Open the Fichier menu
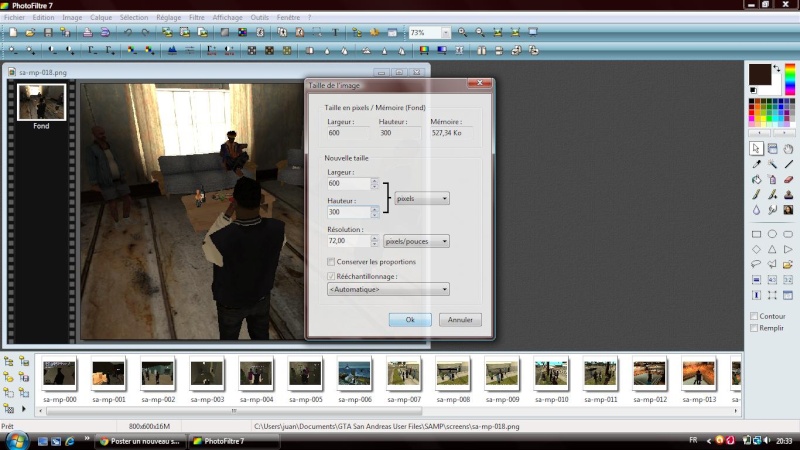 (14, 17)
